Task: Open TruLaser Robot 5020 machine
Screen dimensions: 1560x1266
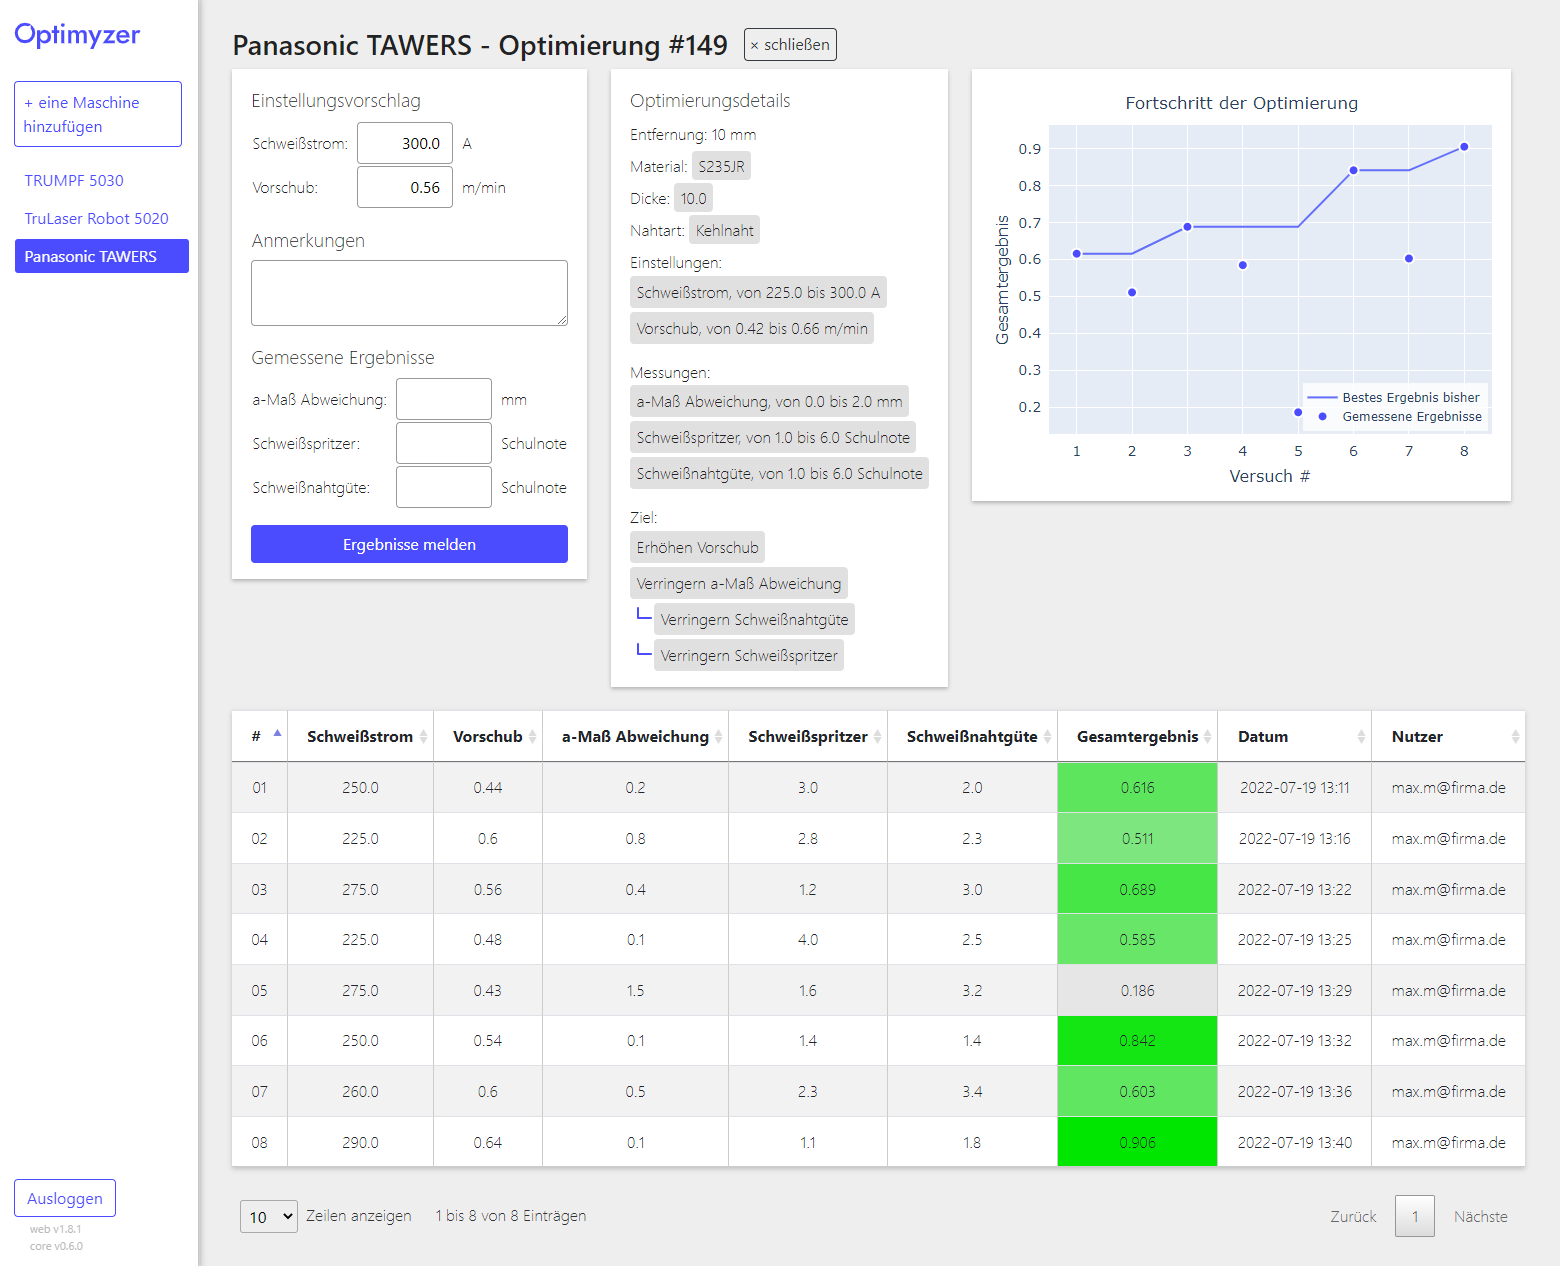Action: coord(96,218)
